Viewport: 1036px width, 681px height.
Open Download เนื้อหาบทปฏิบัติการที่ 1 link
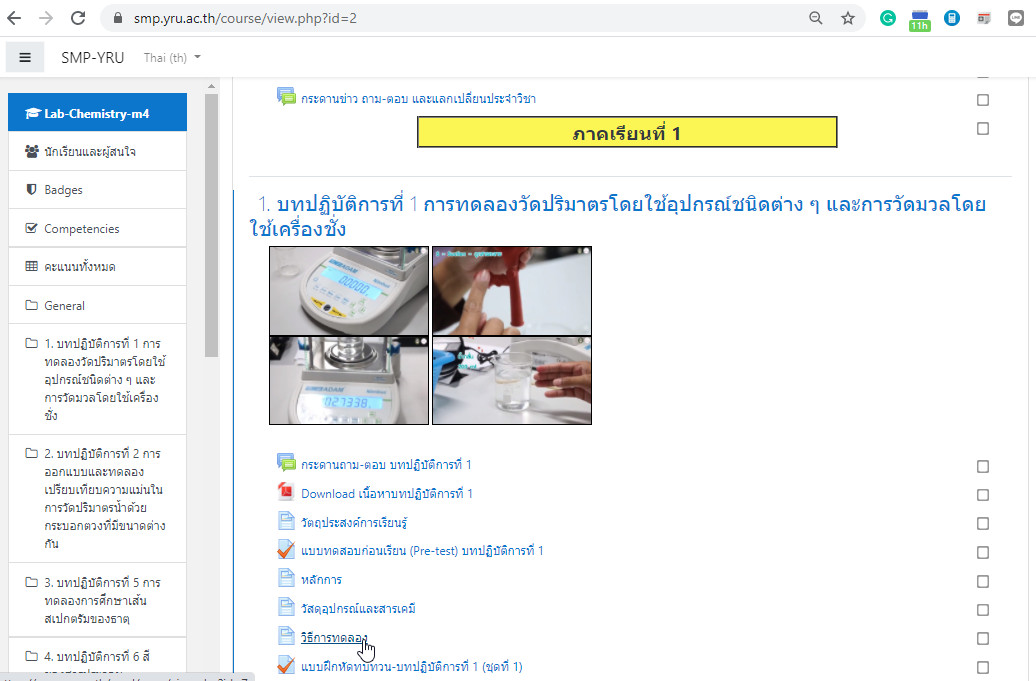(387, 493)
